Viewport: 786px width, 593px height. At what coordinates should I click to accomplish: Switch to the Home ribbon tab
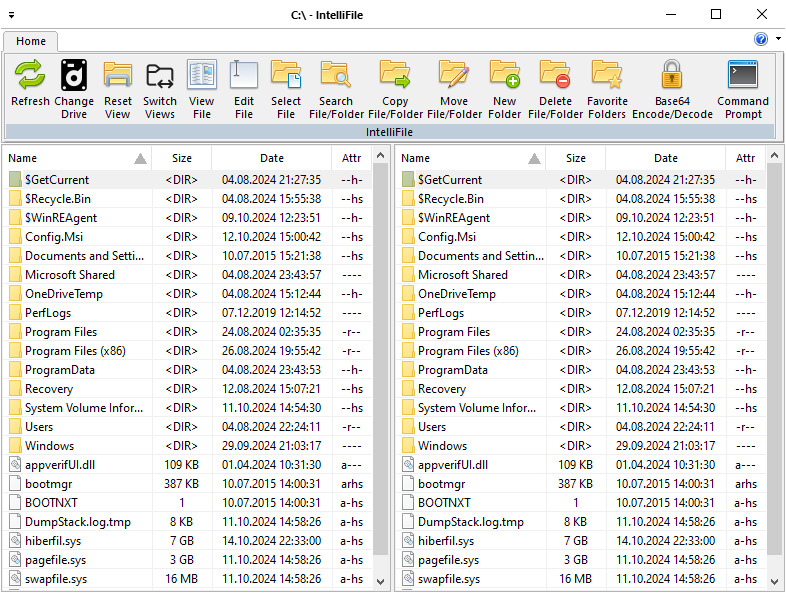(31, 41)
